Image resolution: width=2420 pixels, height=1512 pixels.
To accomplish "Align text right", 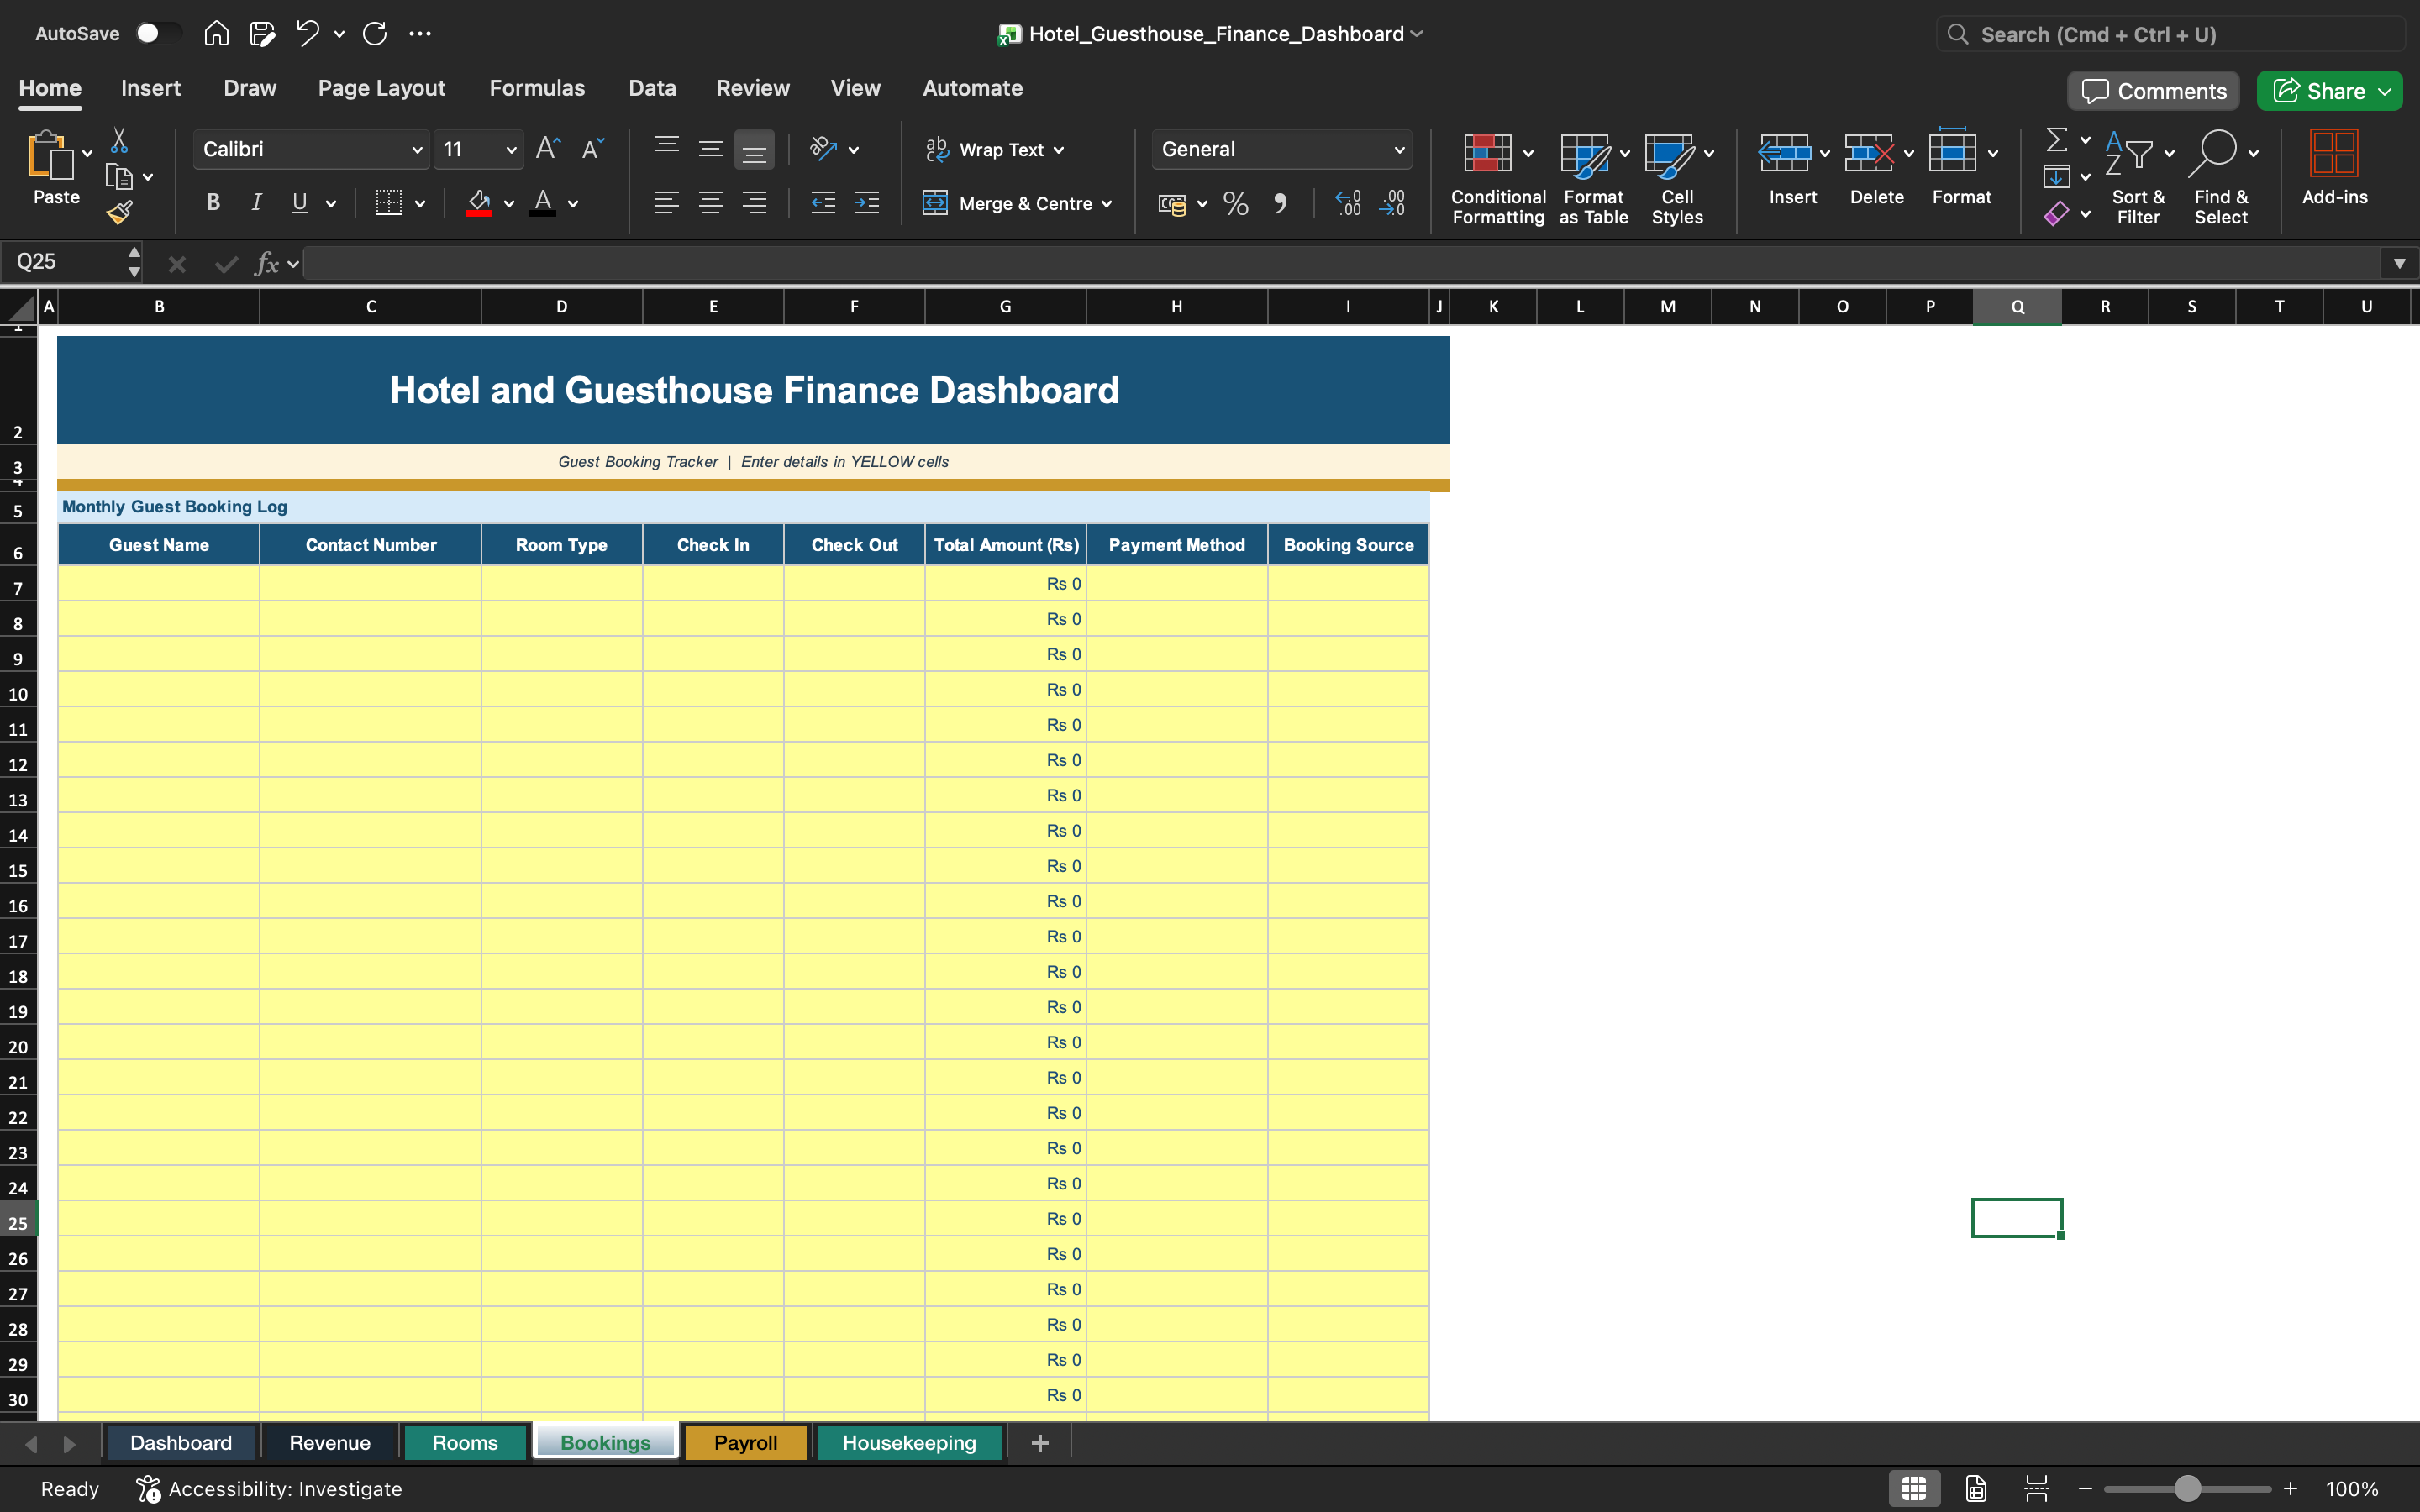I will (x=754, y=203).
